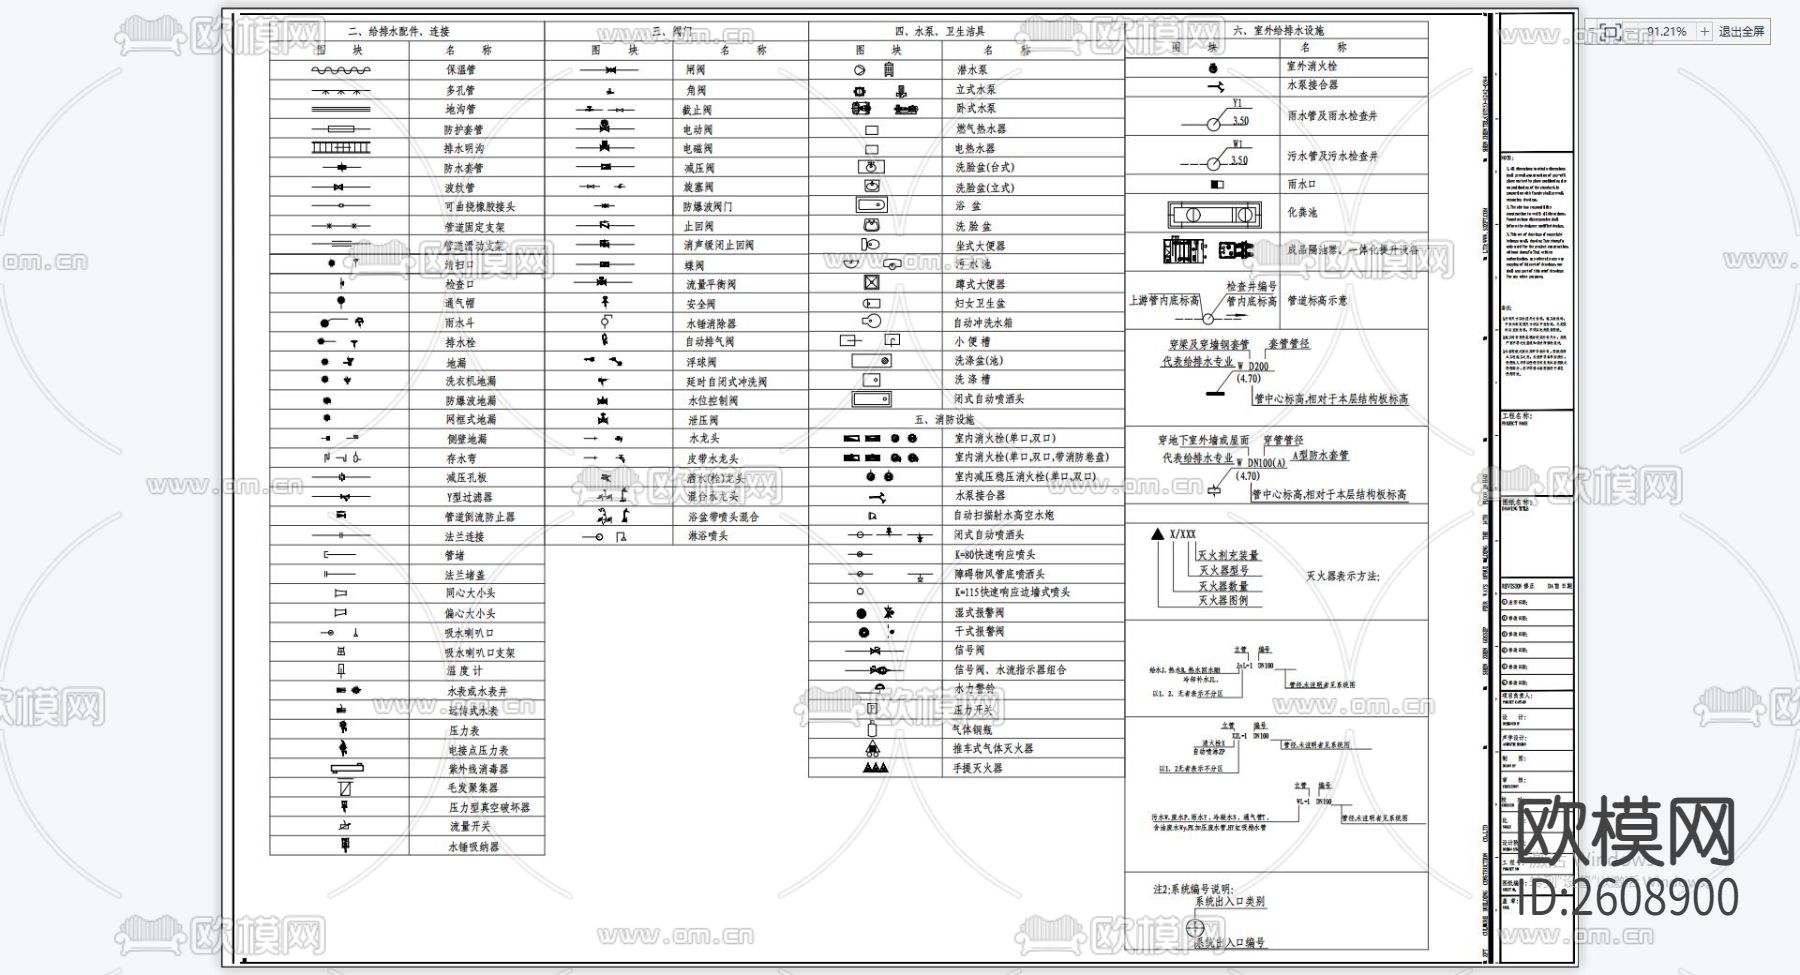Click the 电热水器 table cell
1800x975 pixels.
[1033, 148]
